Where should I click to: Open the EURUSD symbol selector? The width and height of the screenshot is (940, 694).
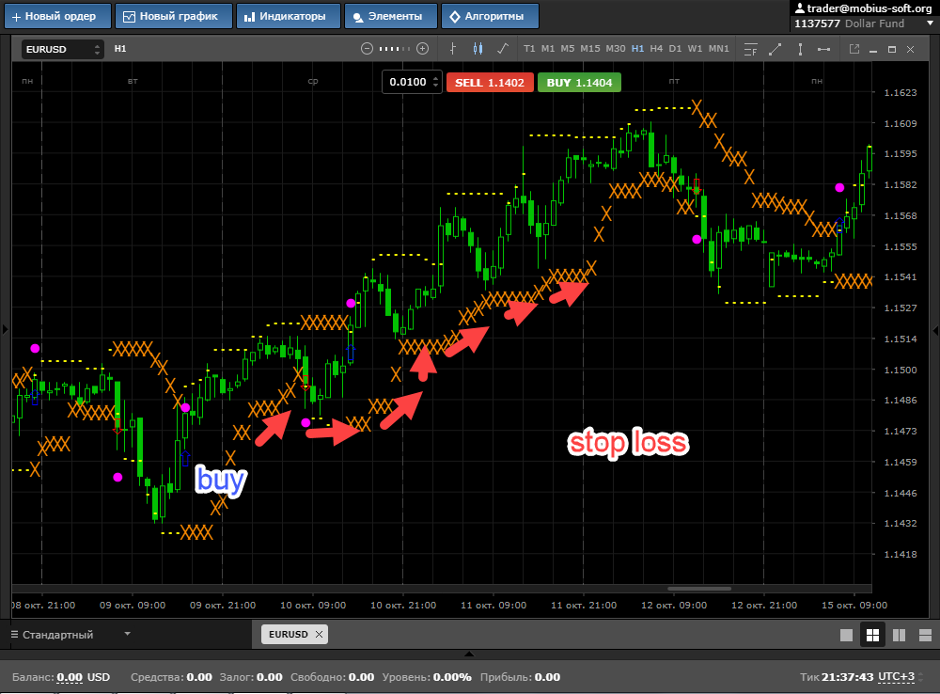(x=62, y=49)
